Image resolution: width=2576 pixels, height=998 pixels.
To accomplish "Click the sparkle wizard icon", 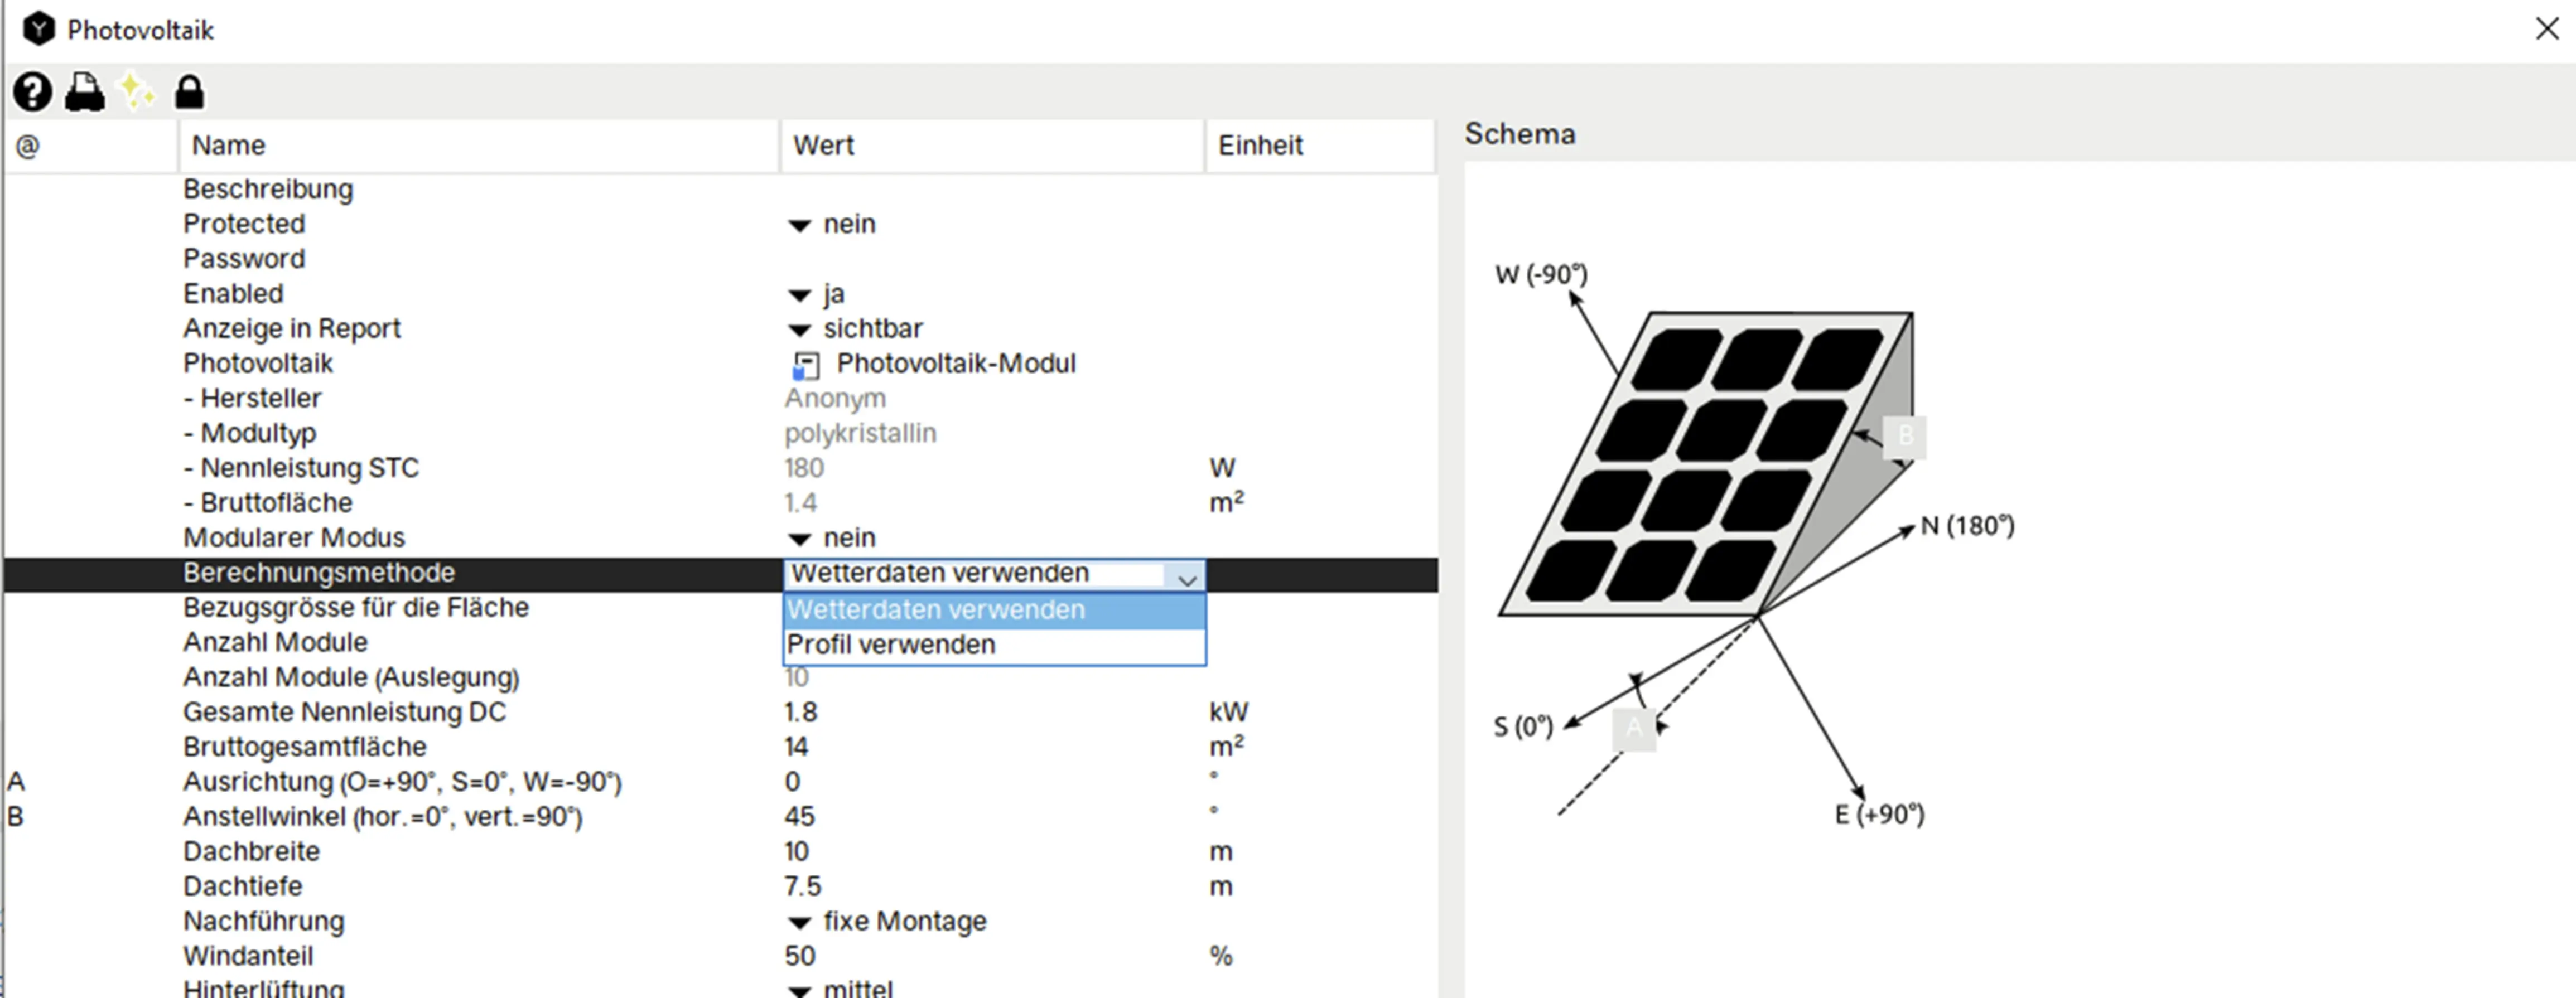I will pos(136,92).
